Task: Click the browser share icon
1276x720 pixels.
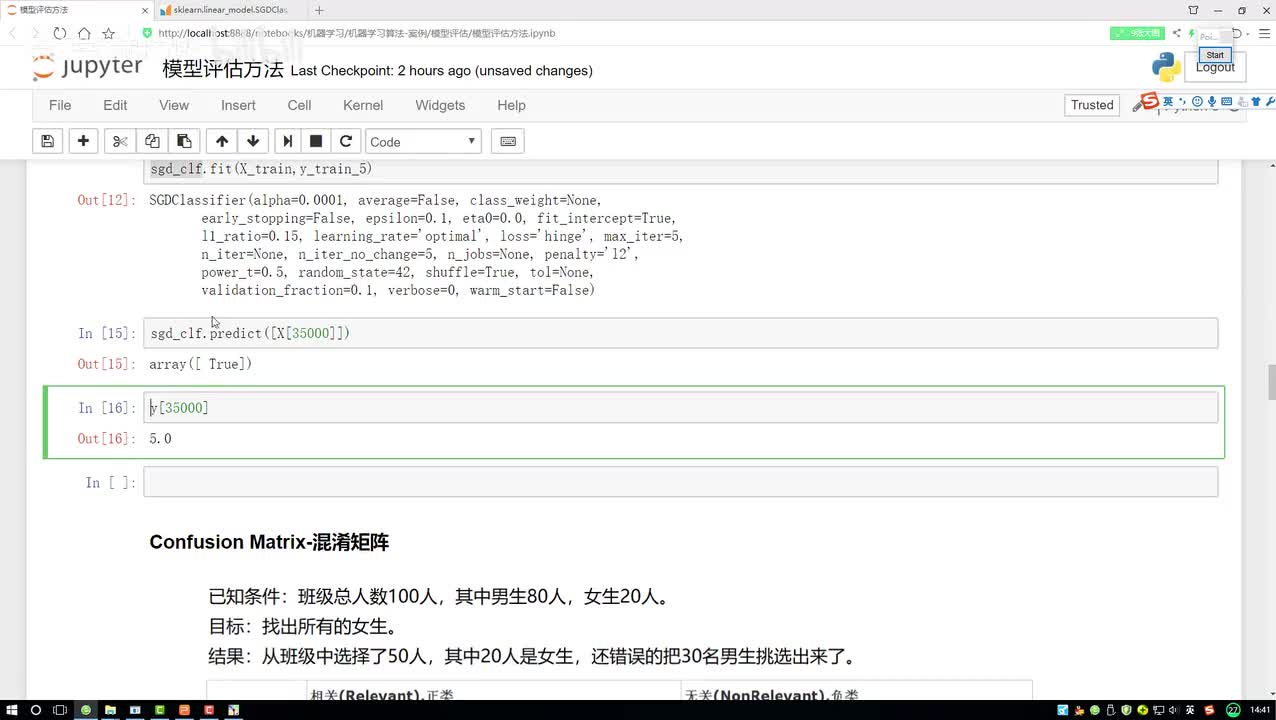Action: [x=1178, y=33]
